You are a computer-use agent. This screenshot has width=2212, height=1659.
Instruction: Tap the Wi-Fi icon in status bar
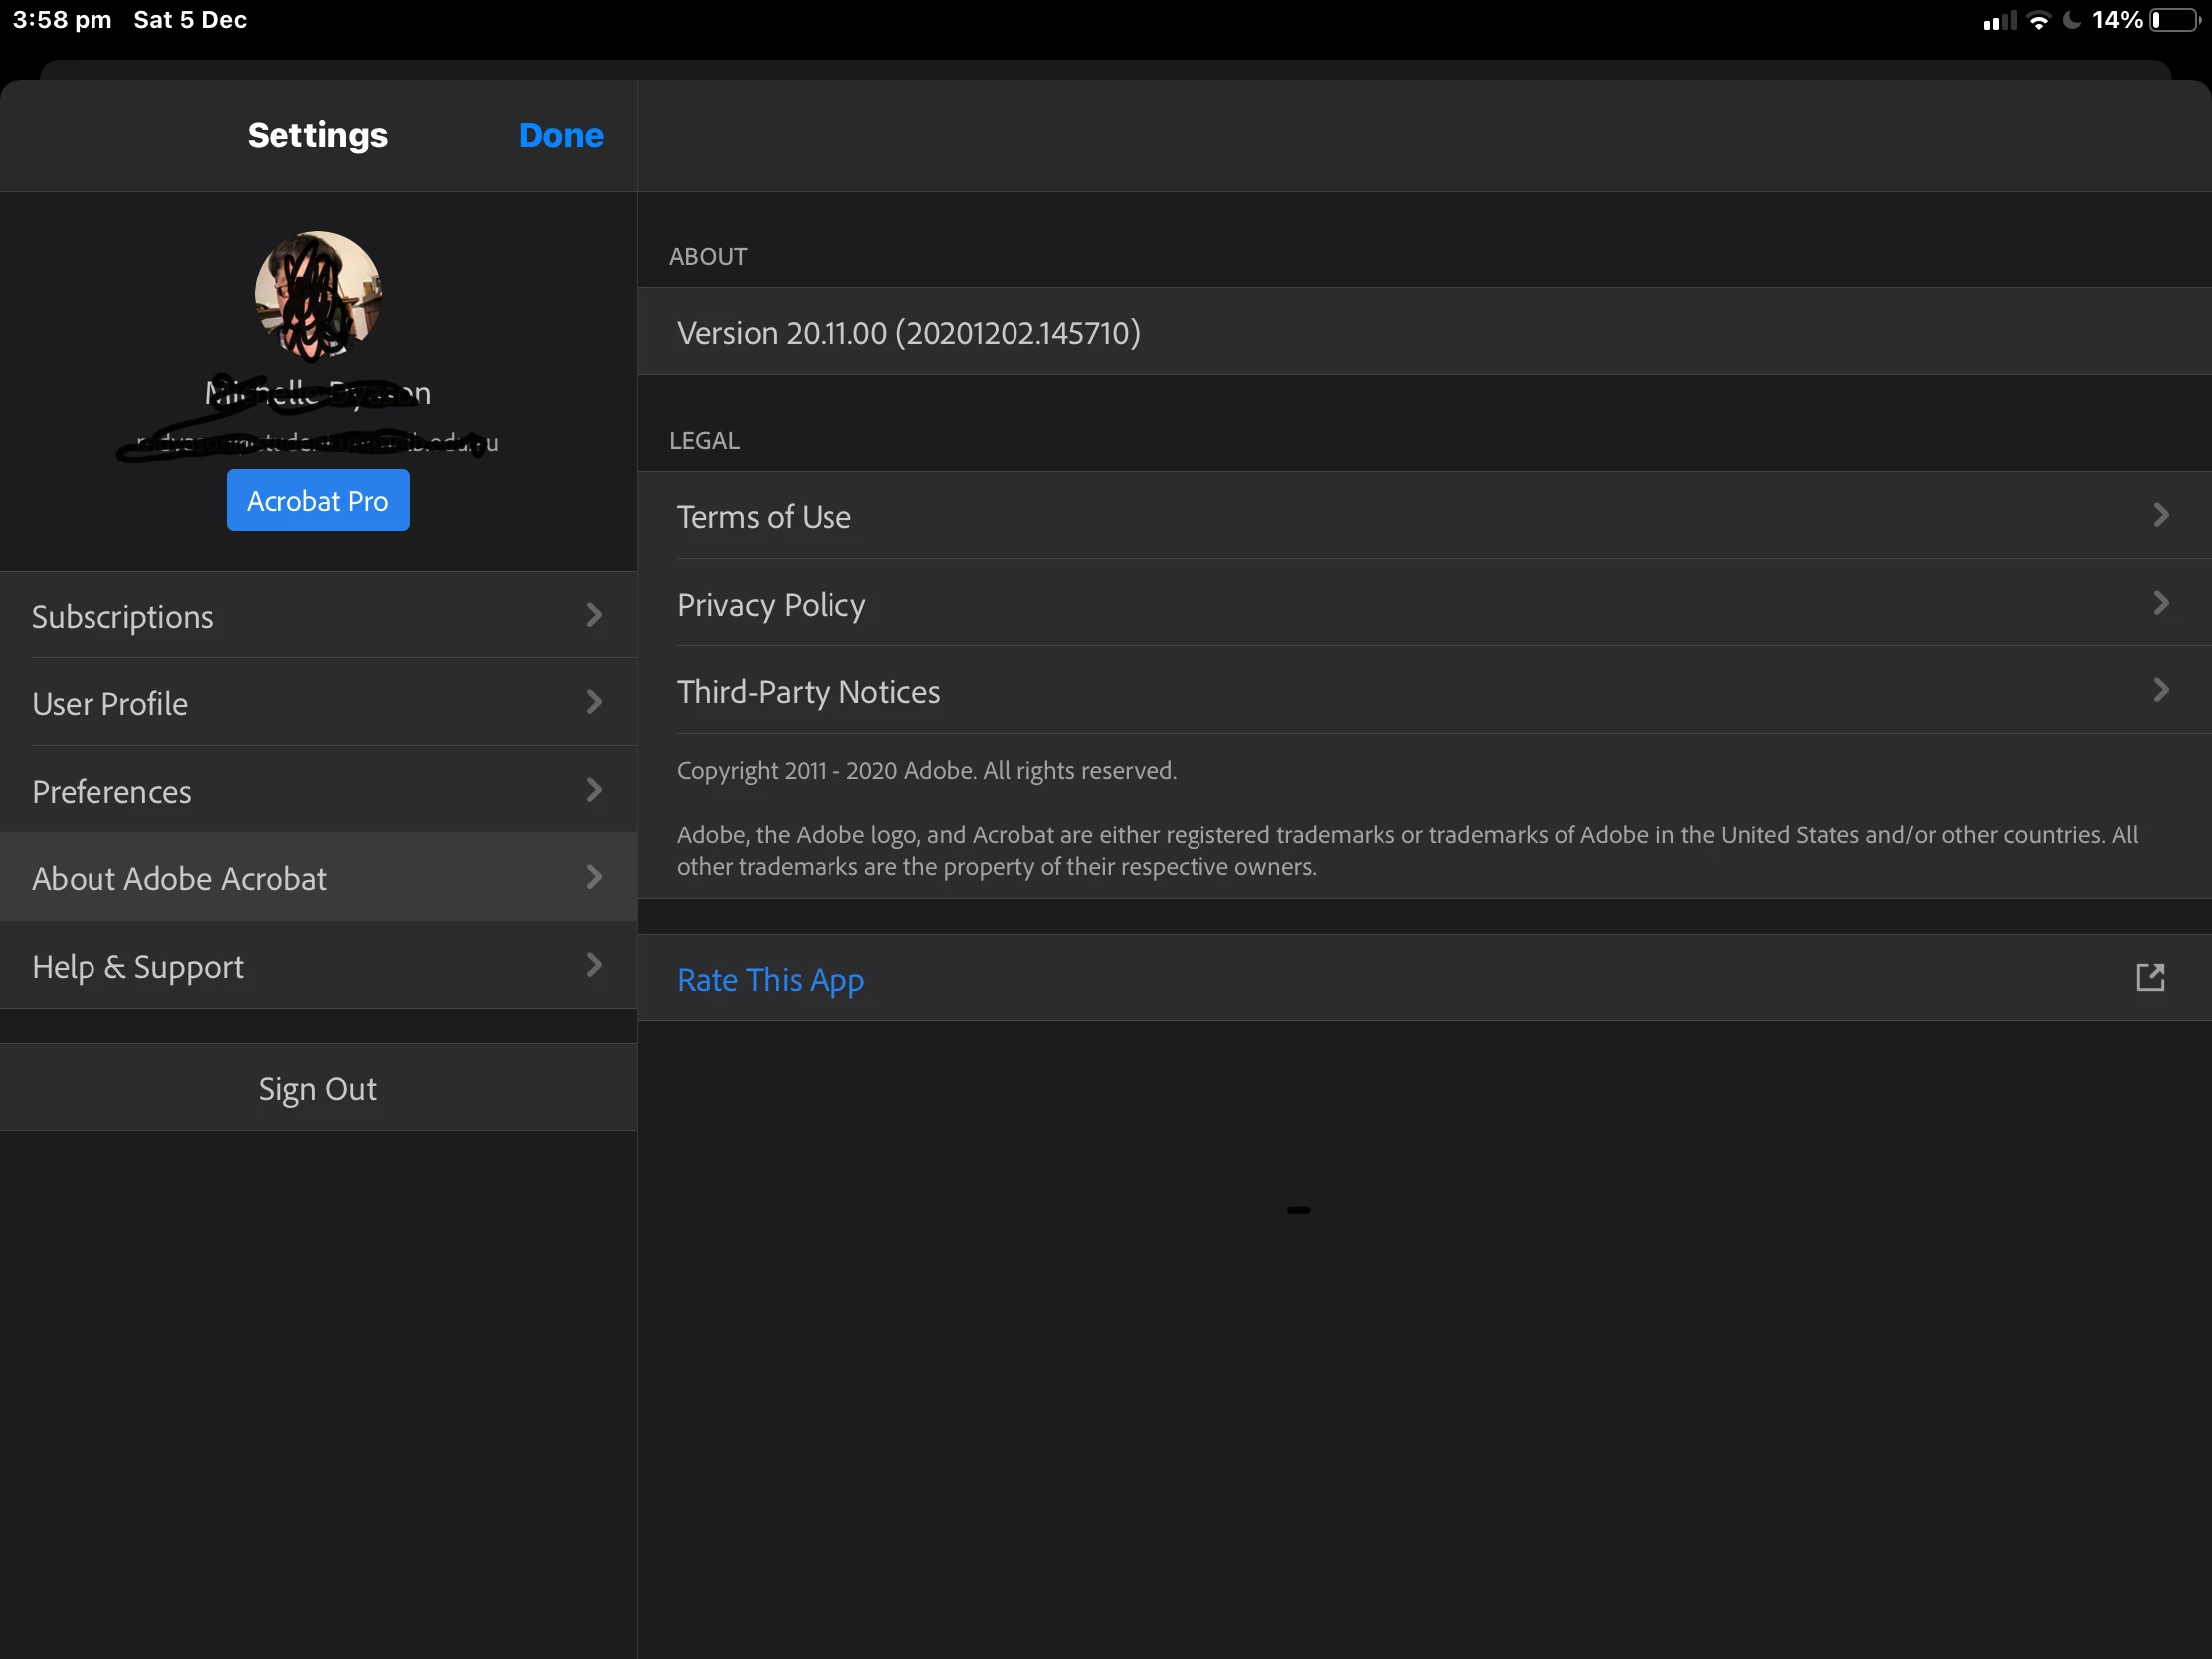2037,20
